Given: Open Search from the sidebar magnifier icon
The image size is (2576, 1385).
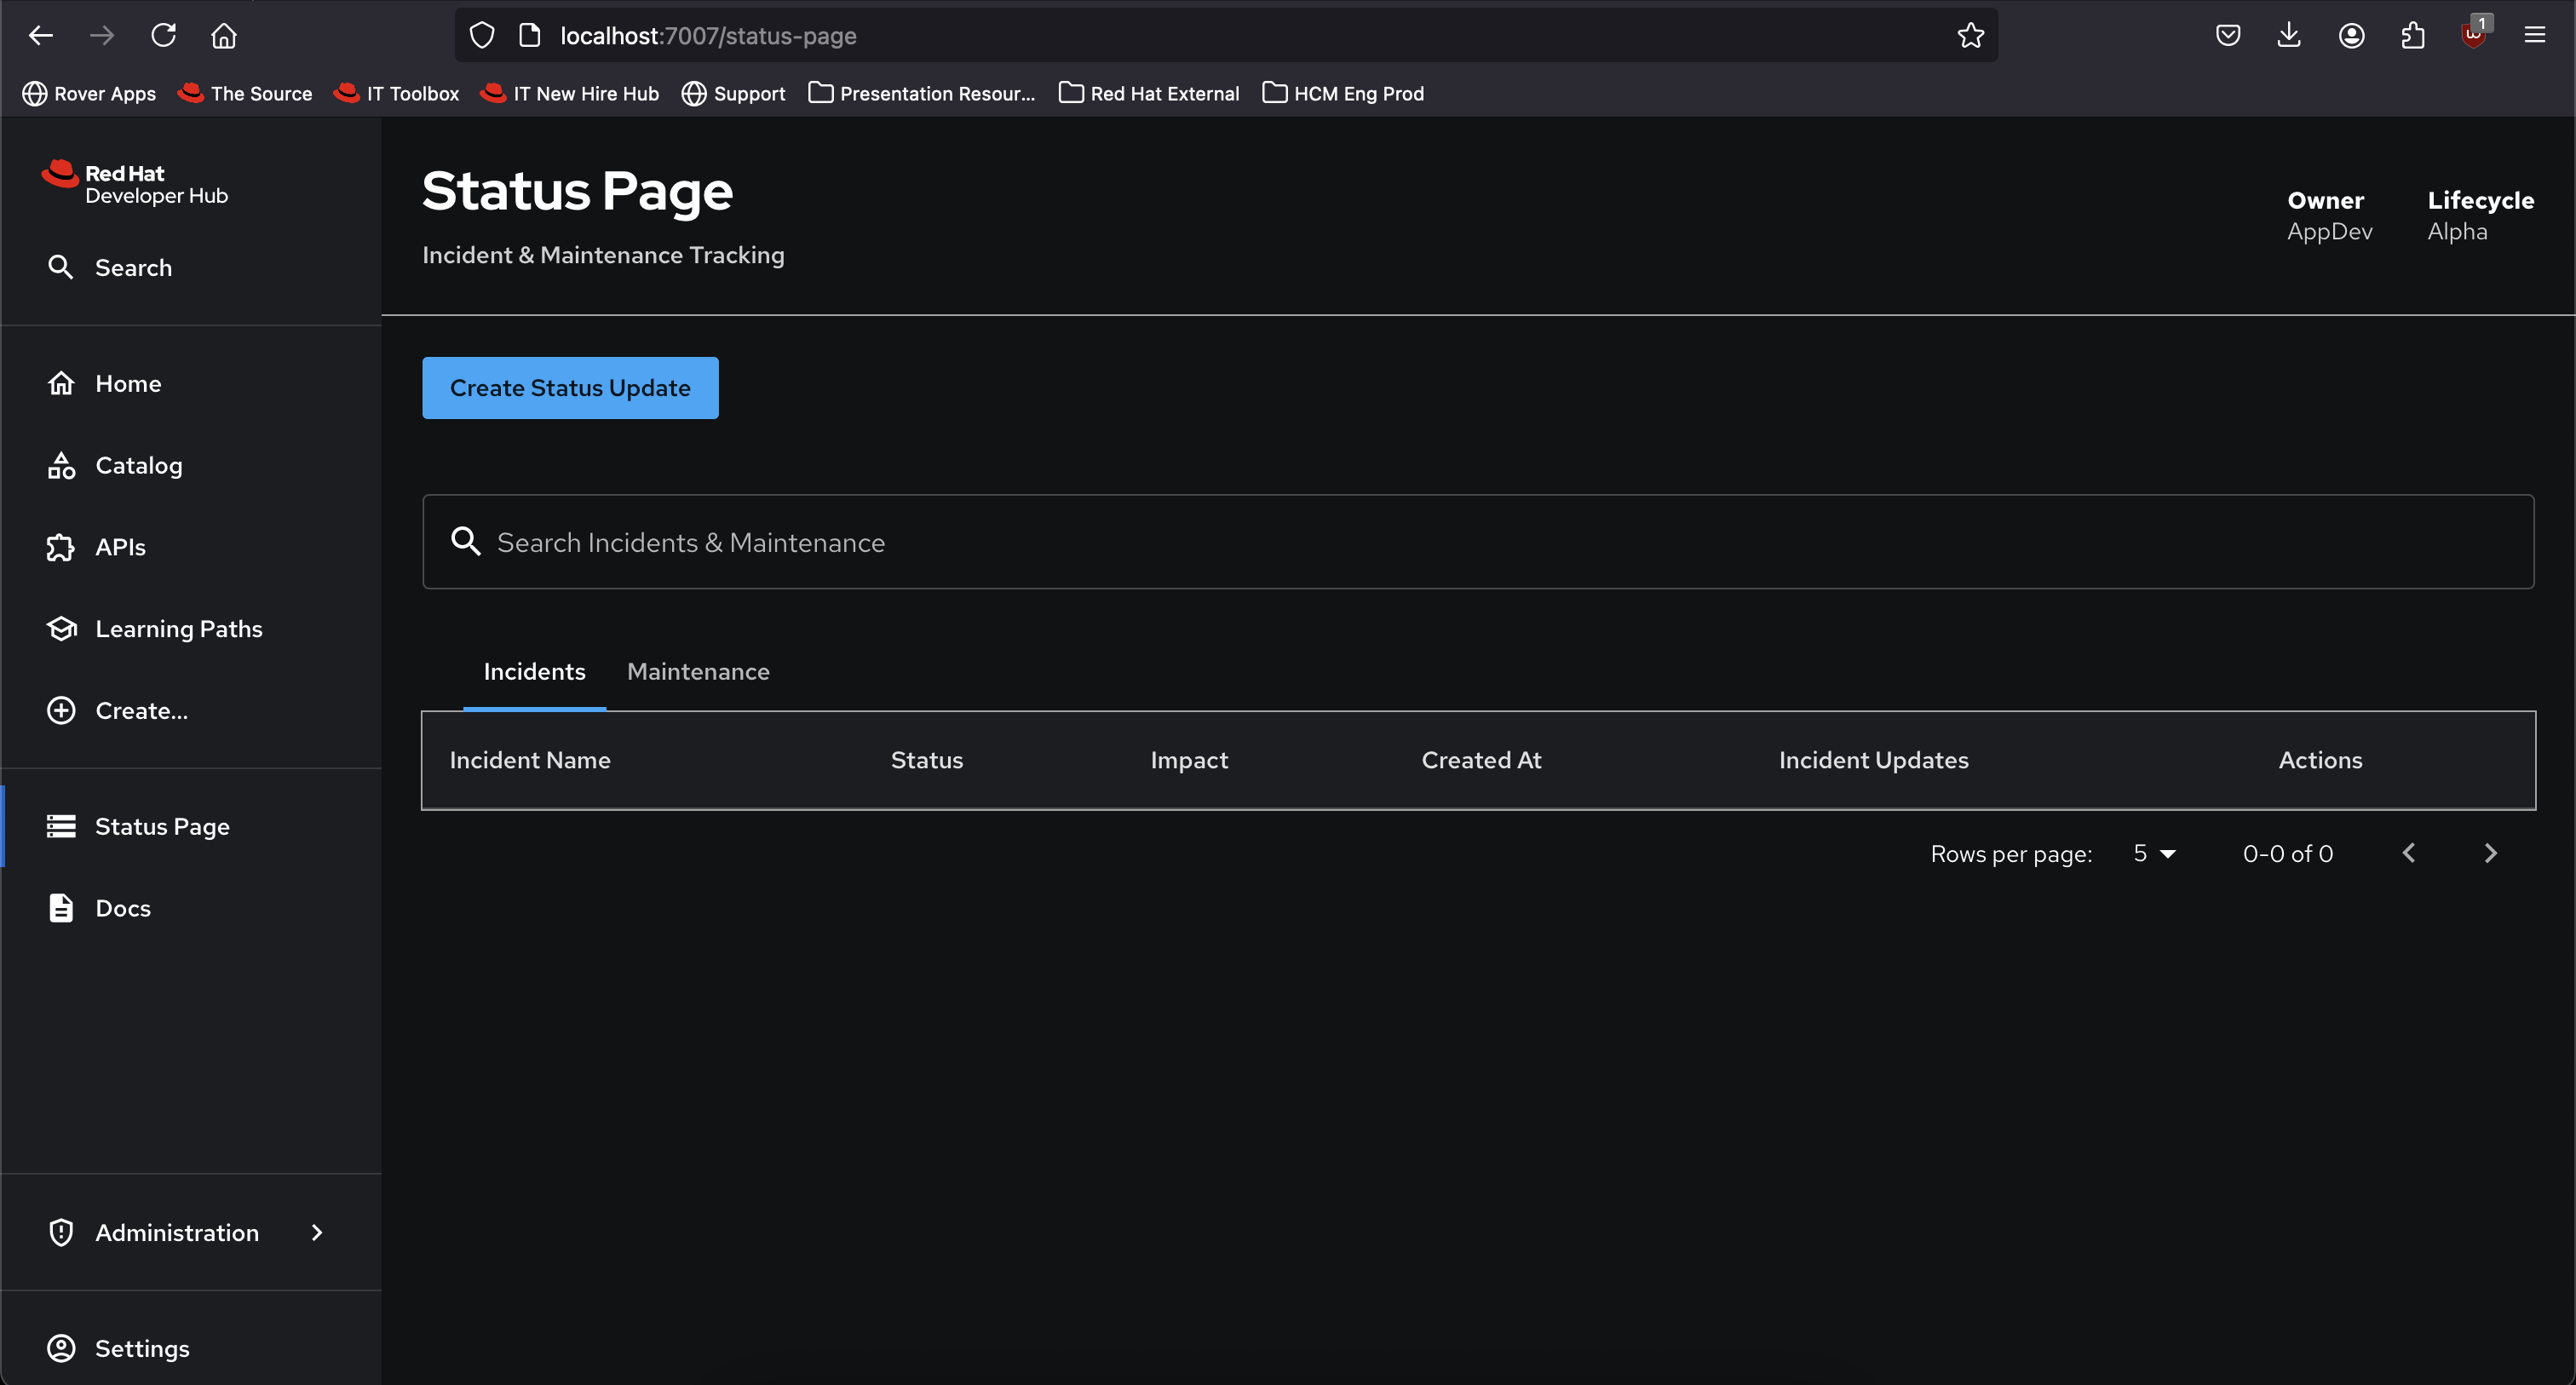Looking at the screenshot, I should (61, 267).
